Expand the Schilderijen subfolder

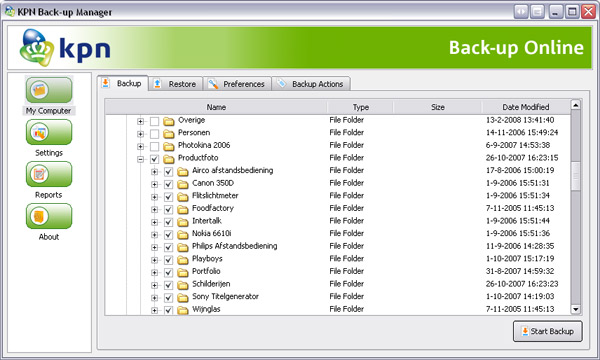click(x=155, y=285)
